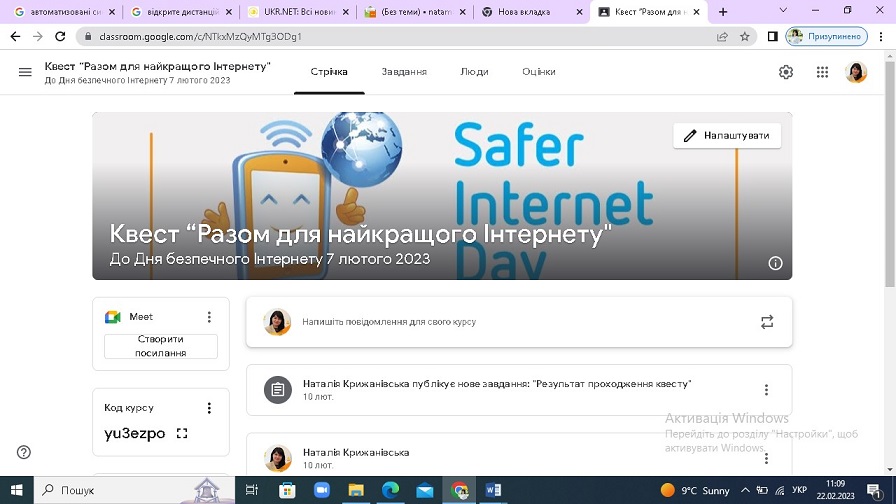896x504 pixels.
Task: Switch keyboard language УКР
Action: coord(799,490)
